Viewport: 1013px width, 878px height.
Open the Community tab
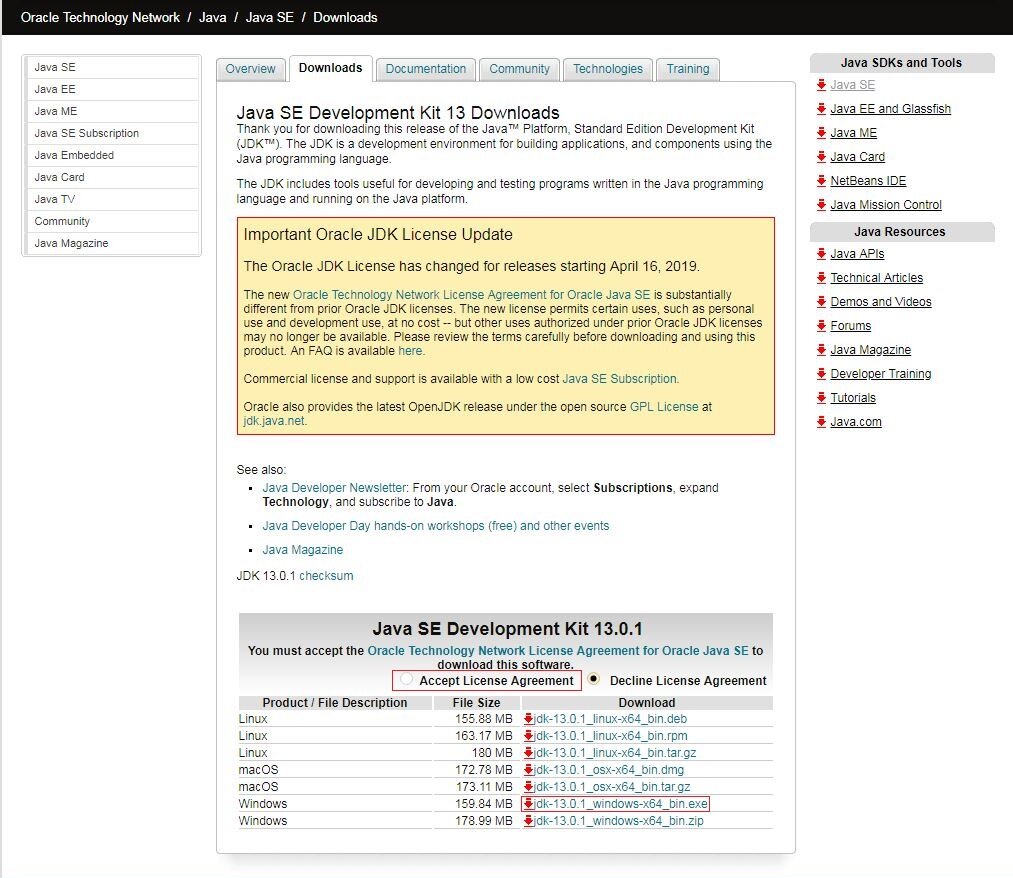(x=519, y=69)
